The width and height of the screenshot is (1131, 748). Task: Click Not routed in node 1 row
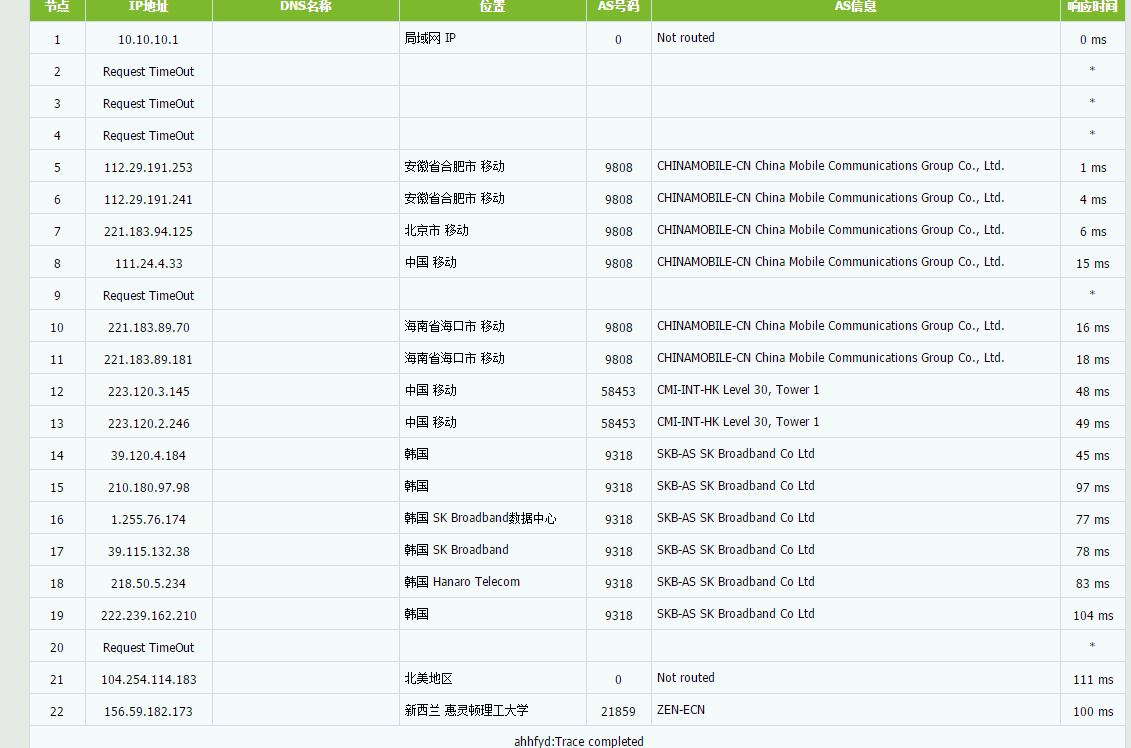tap(685, 38)
